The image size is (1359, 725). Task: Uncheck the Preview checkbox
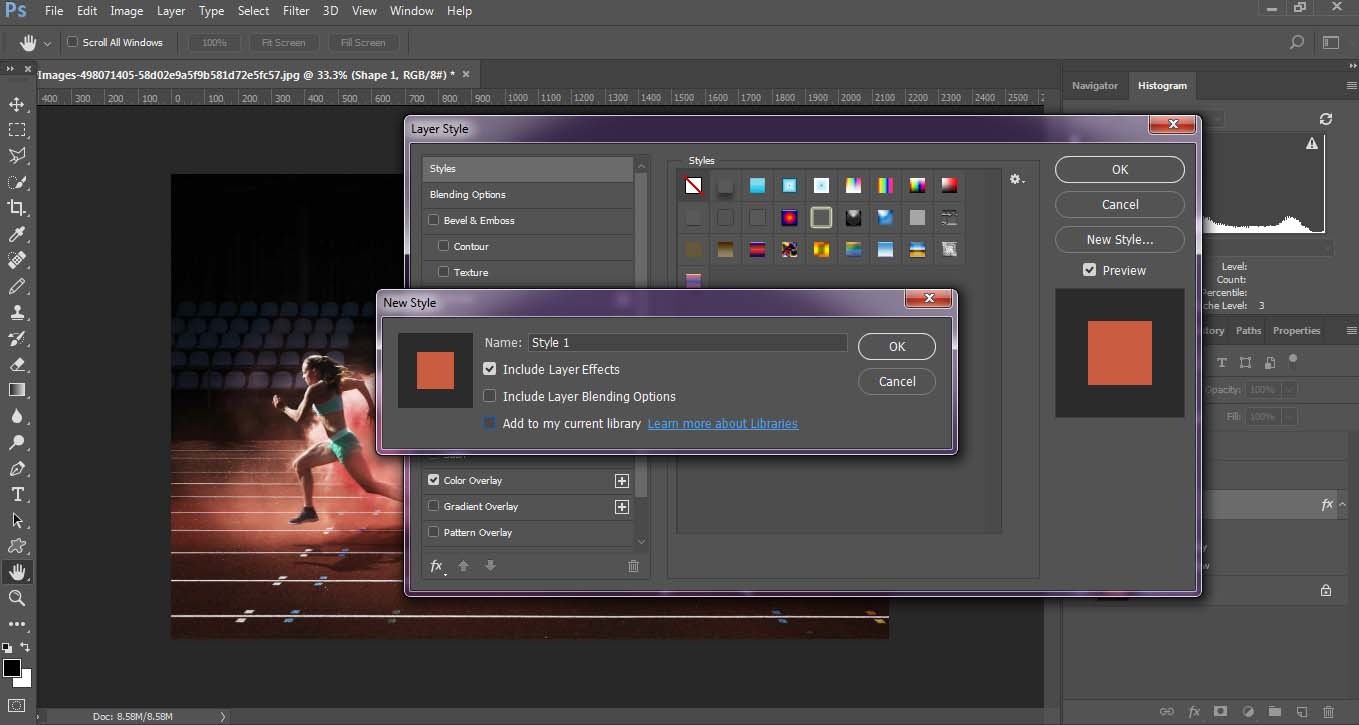point(1090,270)
